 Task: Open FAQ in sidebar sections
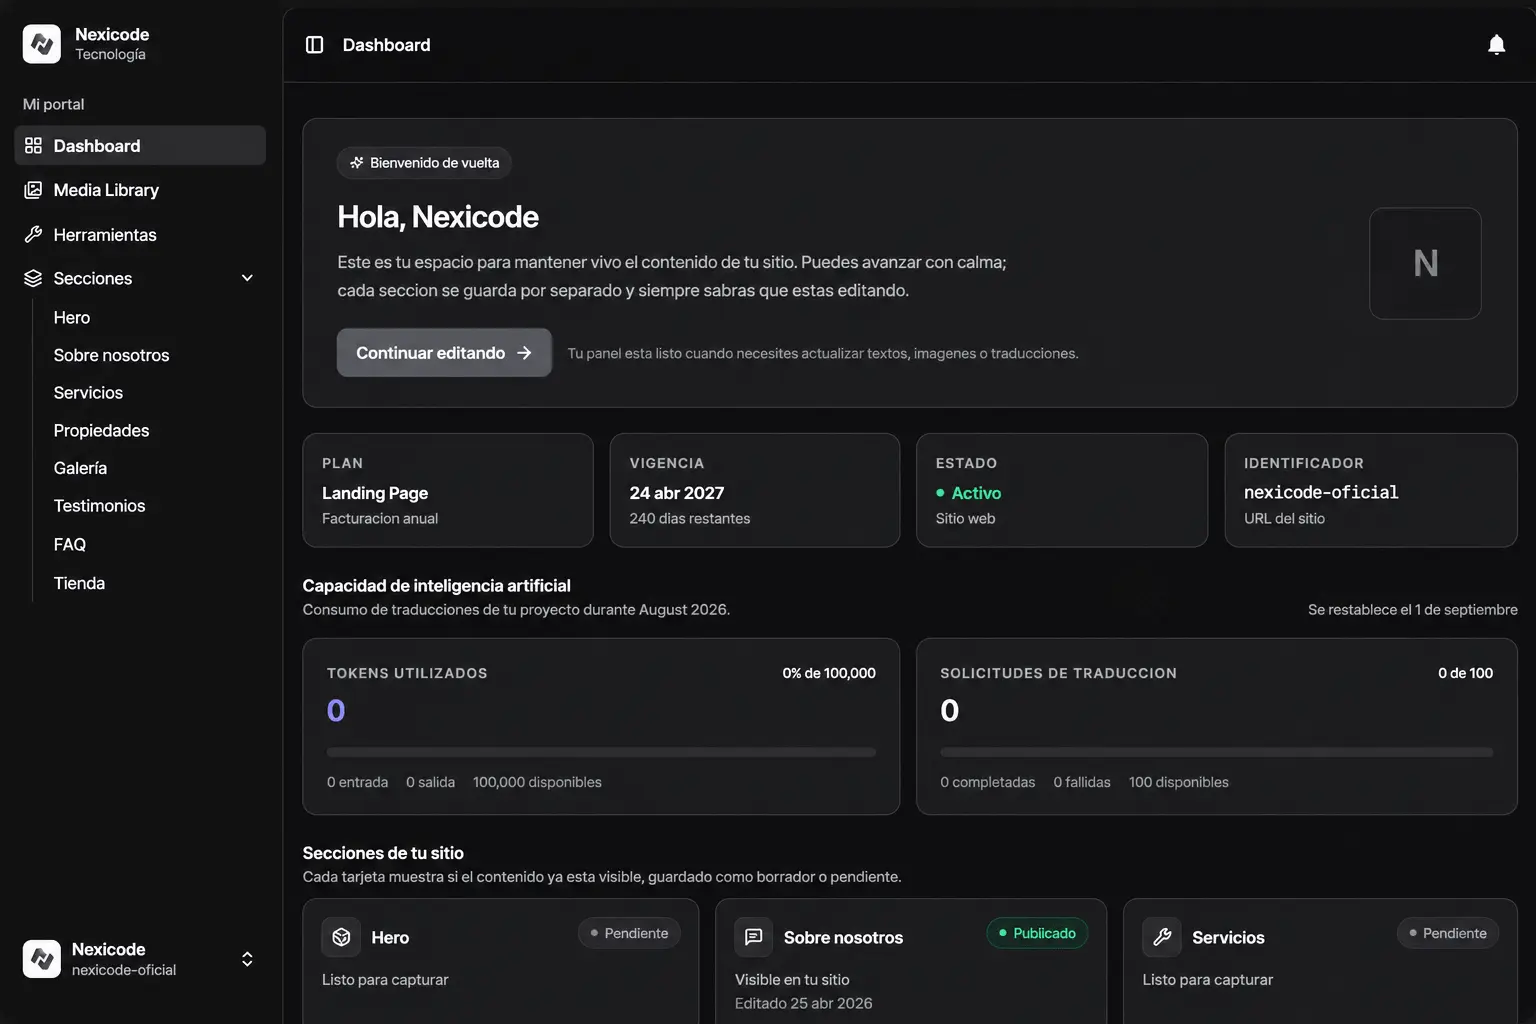[70, 545]
